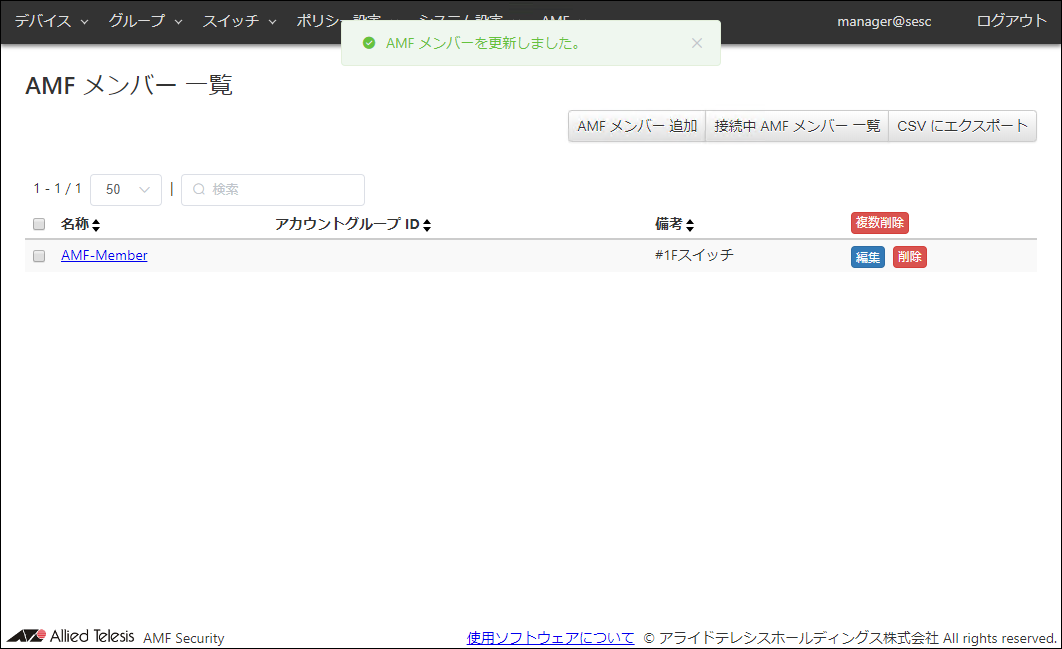Click the search magnifier icon
The height and width of the screenshot is (649, 1062).
pyautogui.click(x=199, y=190)
